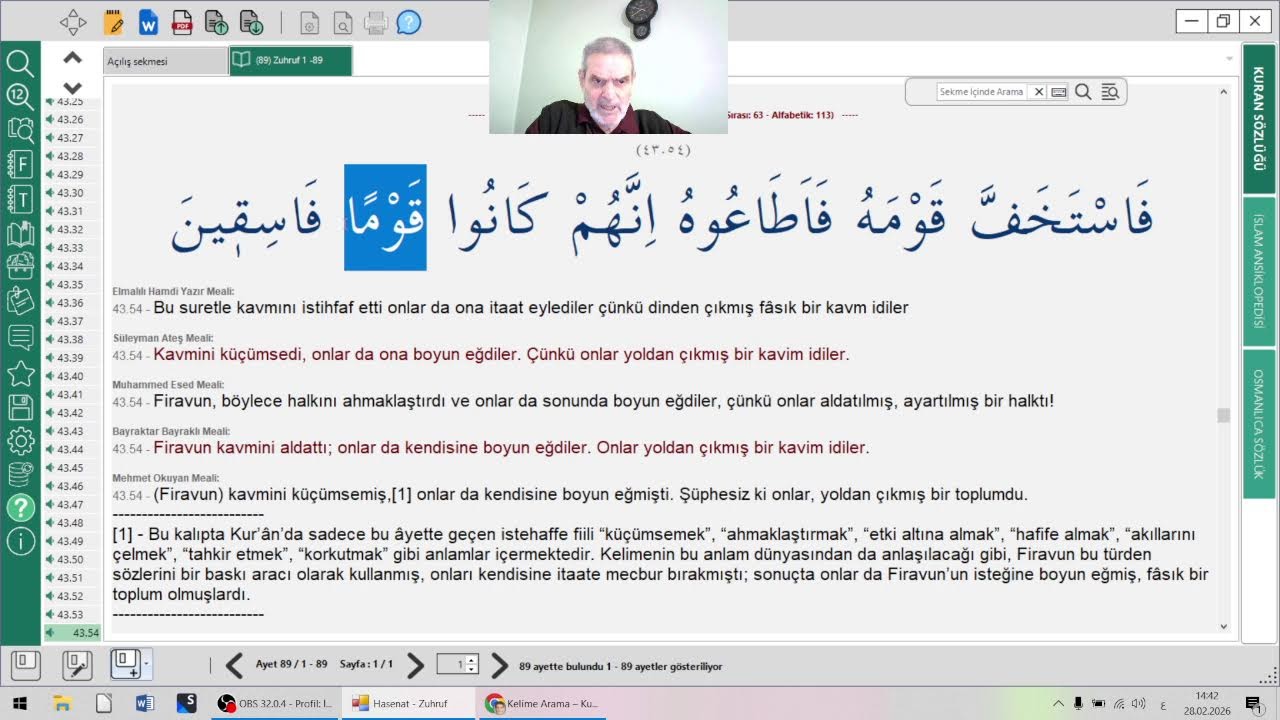
Task: Open İSLAM ANSİKLOPEDİSİ side tab
Action: click(1259, 272)
